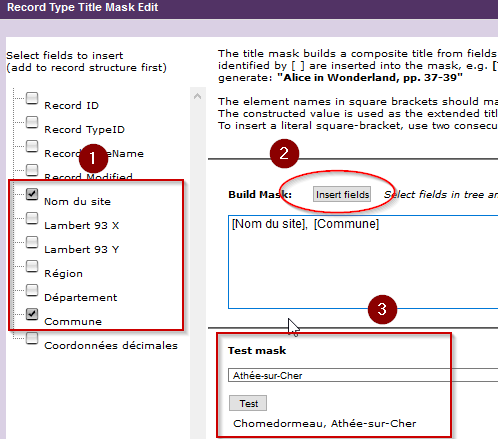Enable the Lambert 93 X checkbox

click(32, 218)
